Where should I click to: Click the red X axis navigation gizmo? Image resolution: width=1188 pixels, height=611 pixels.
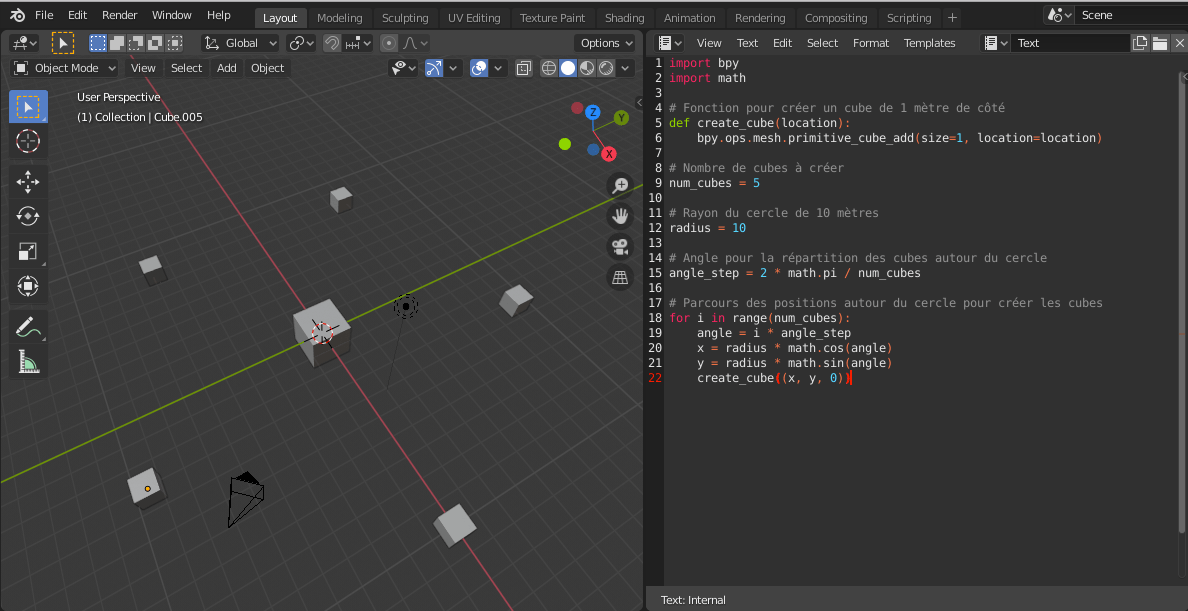click(609, 152)
